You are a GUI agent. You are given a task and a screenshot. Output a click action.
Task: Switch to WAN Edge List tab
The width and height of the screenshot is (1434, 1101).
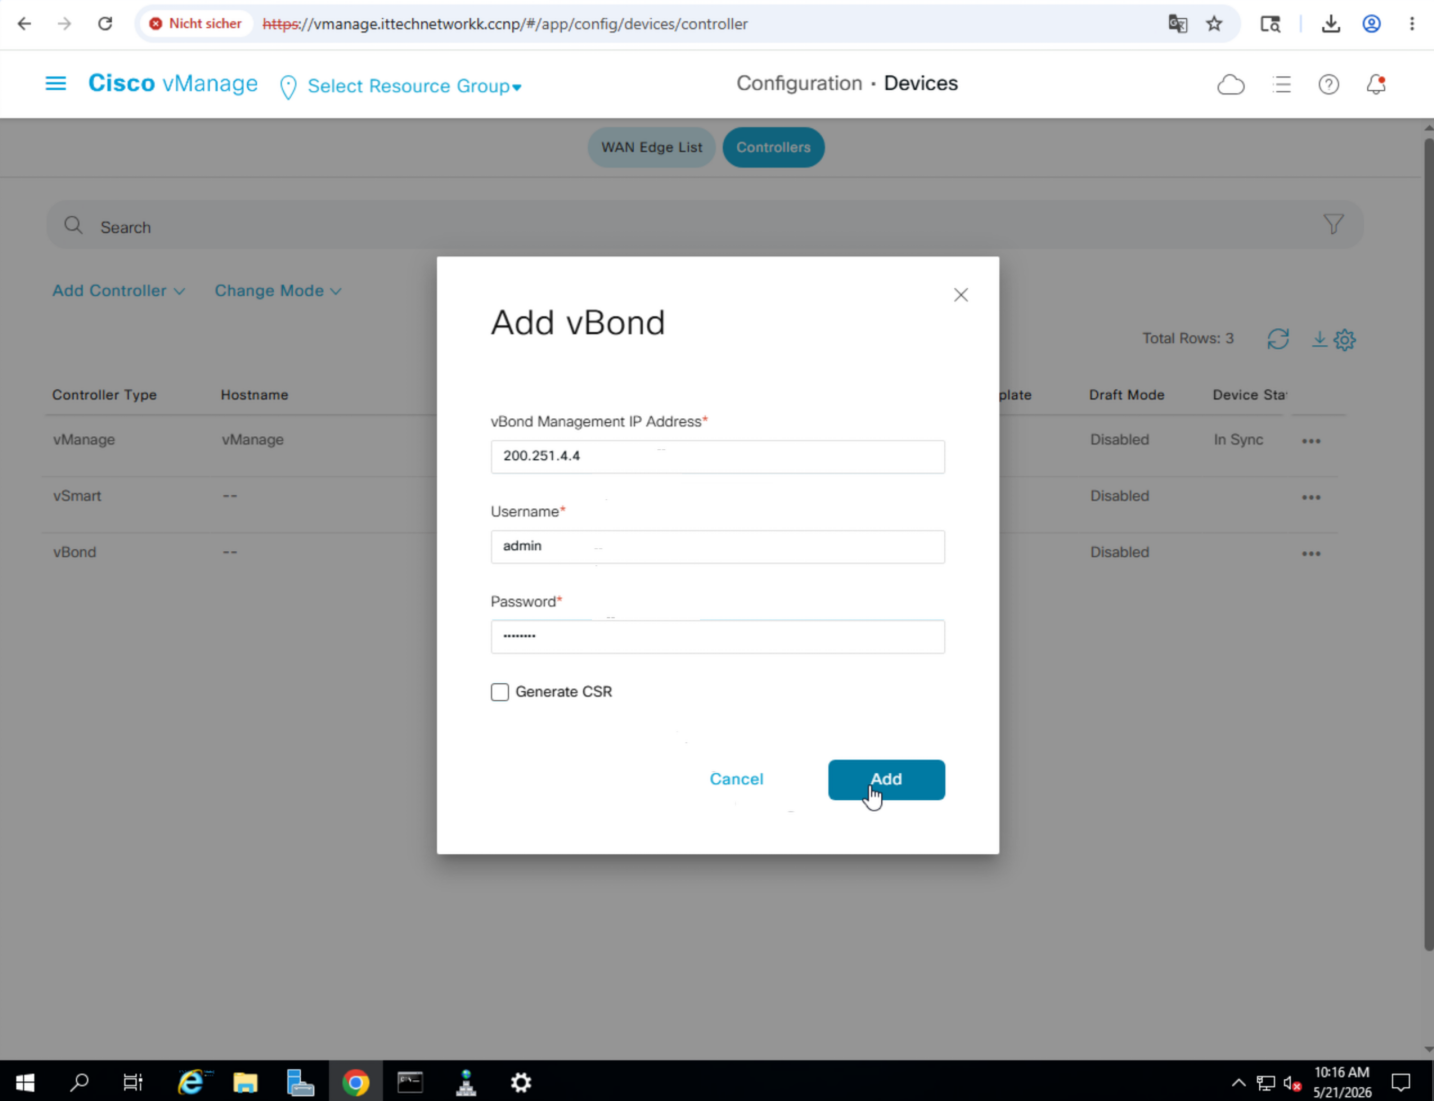[x=652, y=147]
